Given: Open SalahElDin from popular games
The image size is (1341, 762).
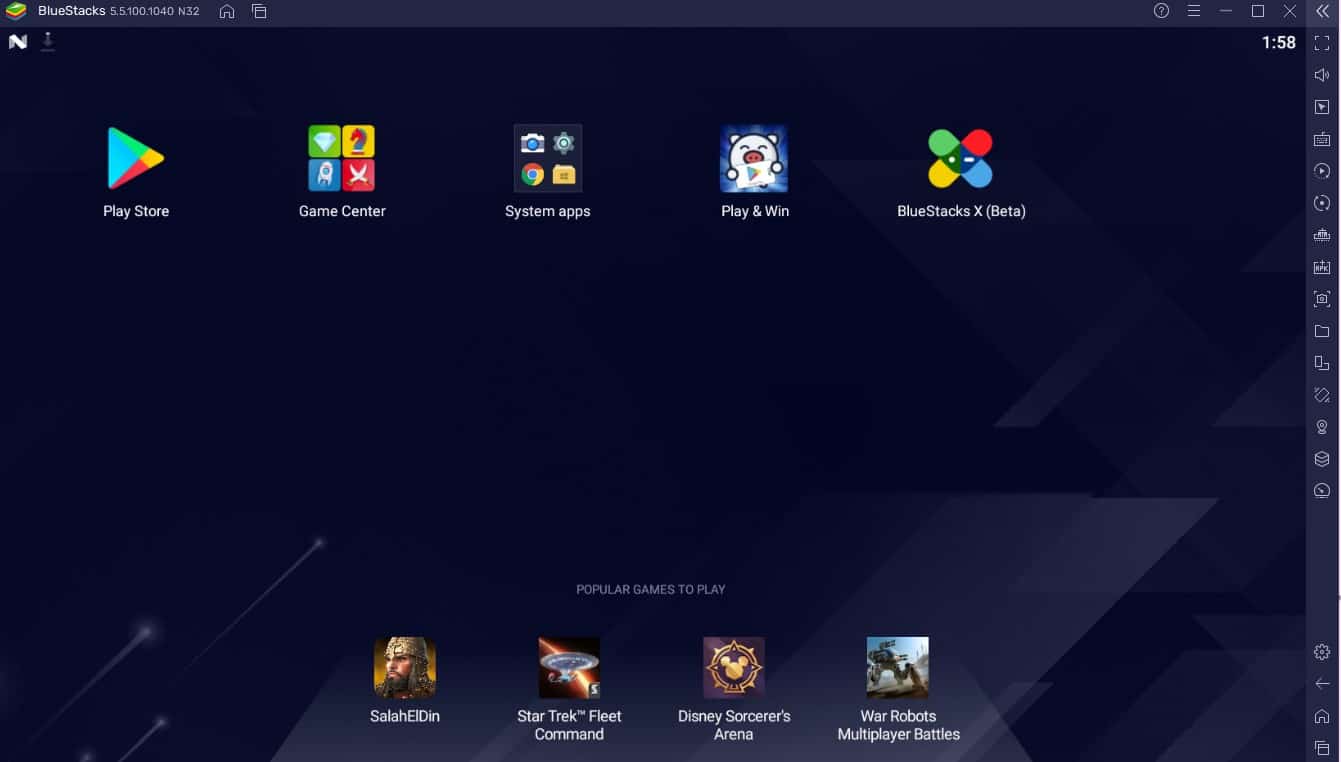Looking at the screenshot, I should tap(404, 667).
